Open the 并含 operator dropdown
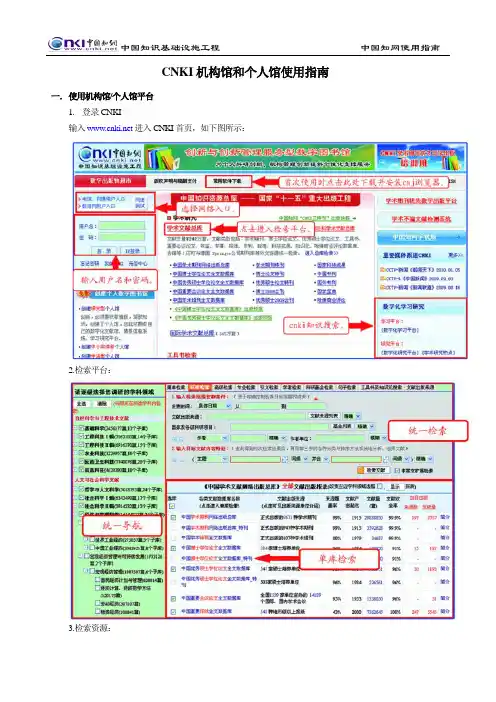Viewport: 496px width, 702px height. 320,459
